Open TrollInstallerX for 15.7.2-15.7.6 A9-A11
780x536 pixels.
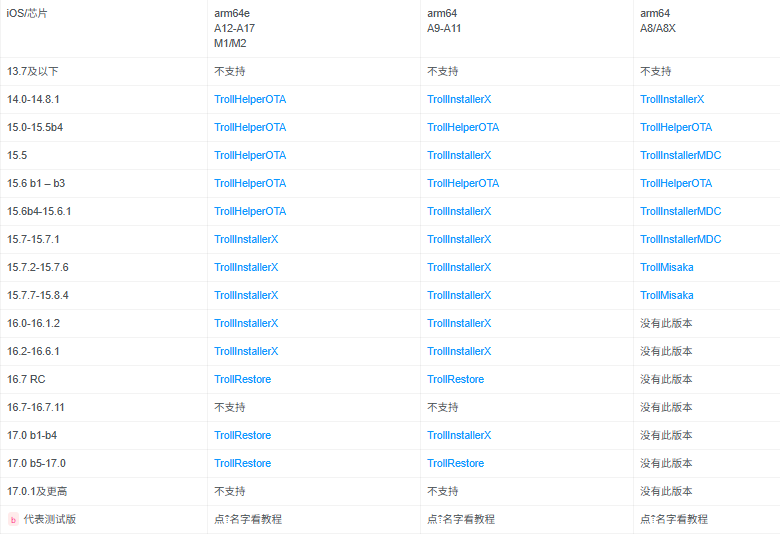click(459, 267)
